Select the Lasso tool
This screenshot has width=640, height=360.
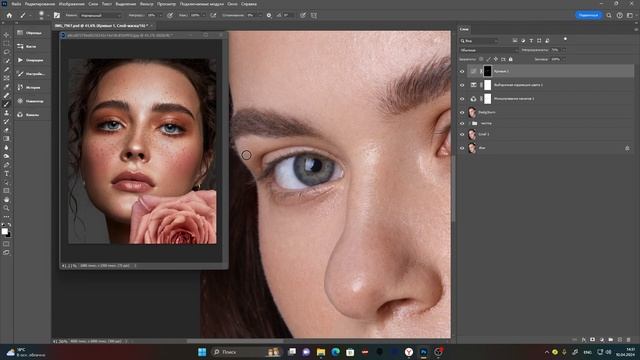6,52
